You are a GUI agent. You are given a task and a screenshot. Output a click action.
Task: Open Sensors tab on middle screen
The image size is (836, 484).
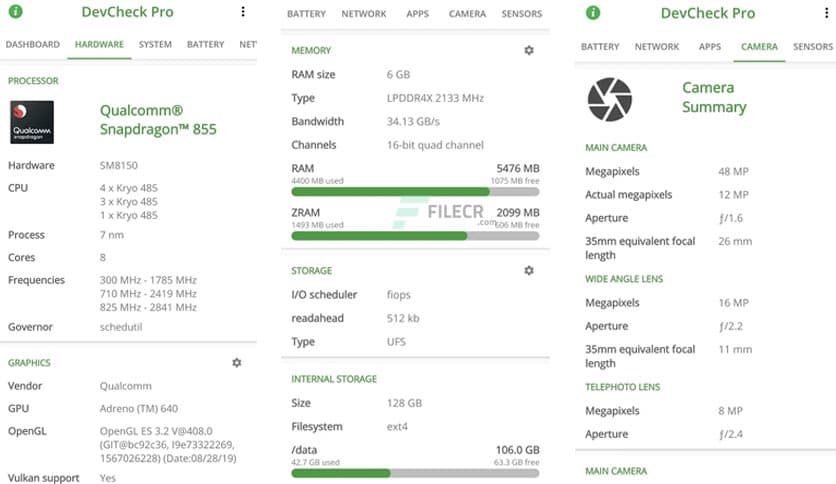pos(521,14)
